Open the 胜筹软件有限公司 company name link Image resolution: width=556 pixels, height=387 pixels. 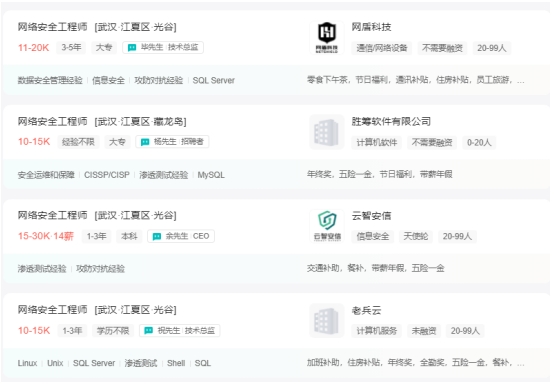[391, 122]
